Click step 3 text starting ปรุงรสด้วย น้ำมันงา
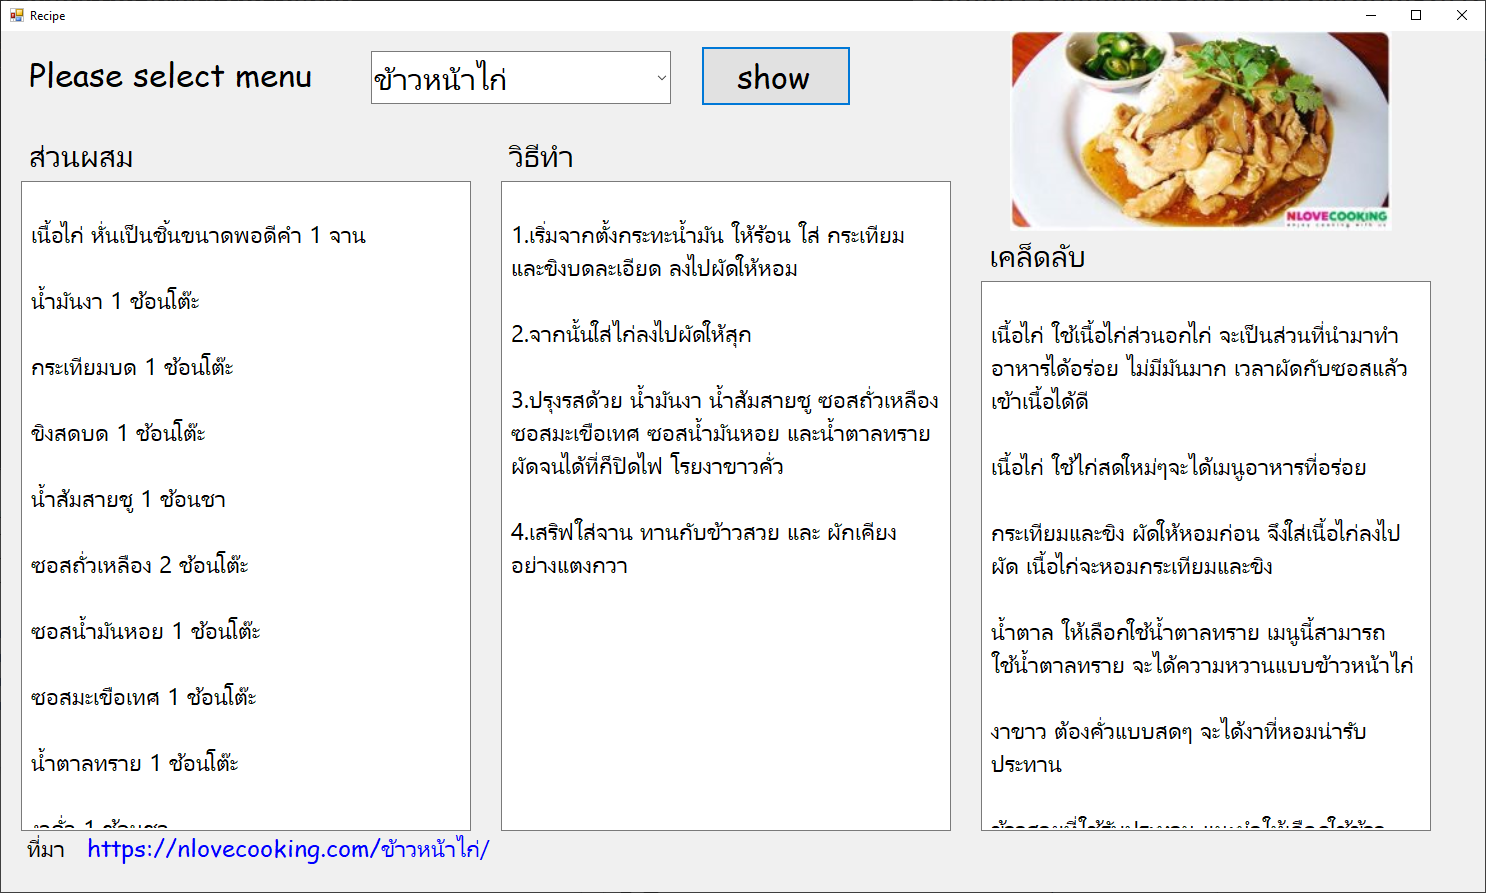 pyautogui.click(x=725, y=433)
